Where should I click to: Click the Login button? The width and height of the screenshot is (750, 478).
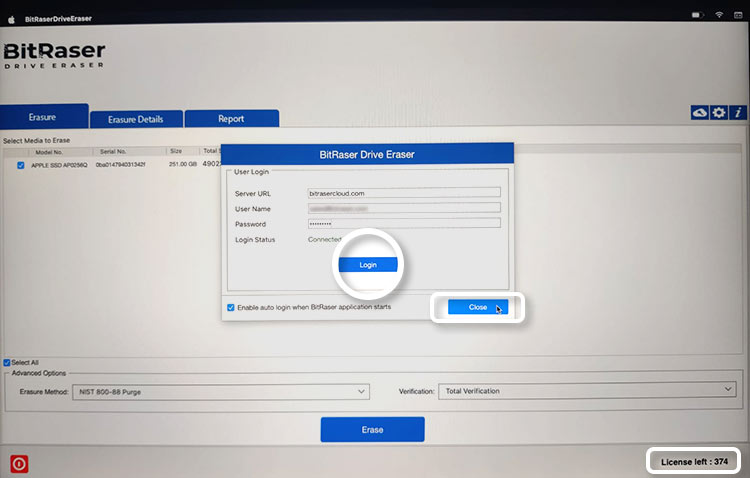pyautogui.click(x=368, y=265)
